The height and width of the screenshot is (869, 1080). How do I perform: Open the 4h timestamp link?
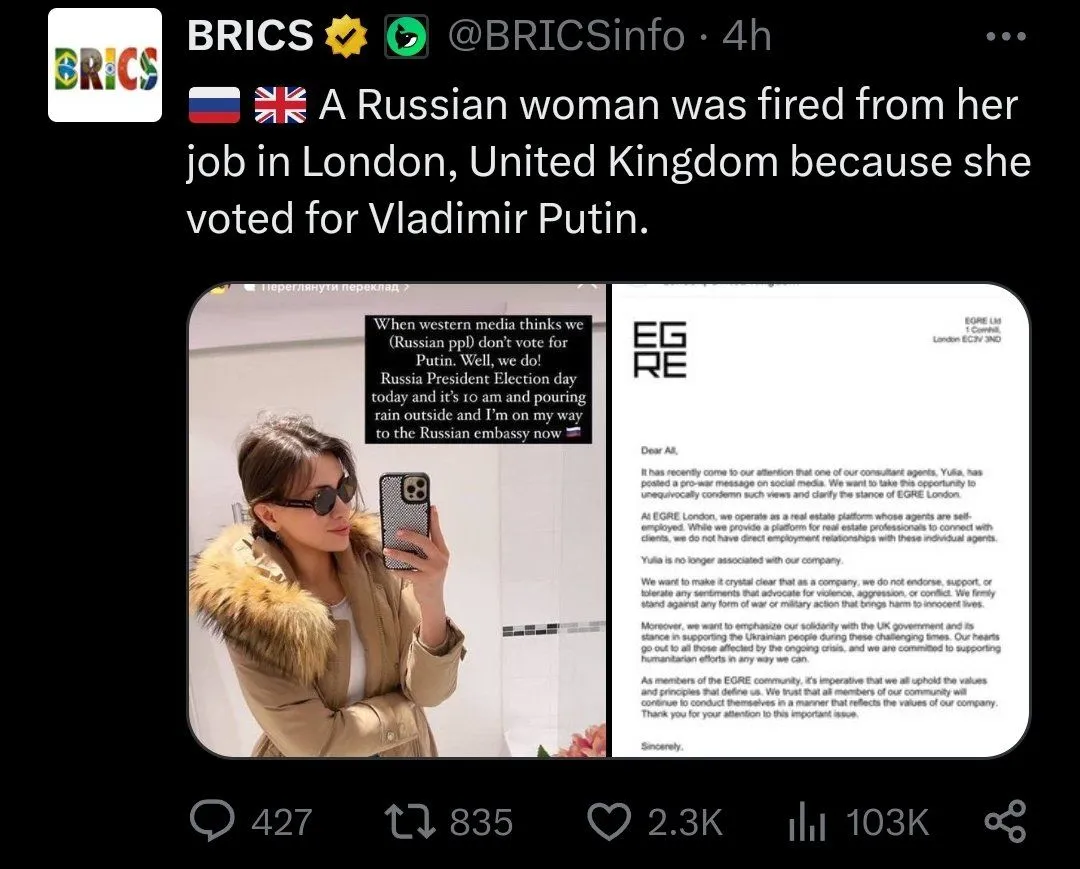point(746,37)
